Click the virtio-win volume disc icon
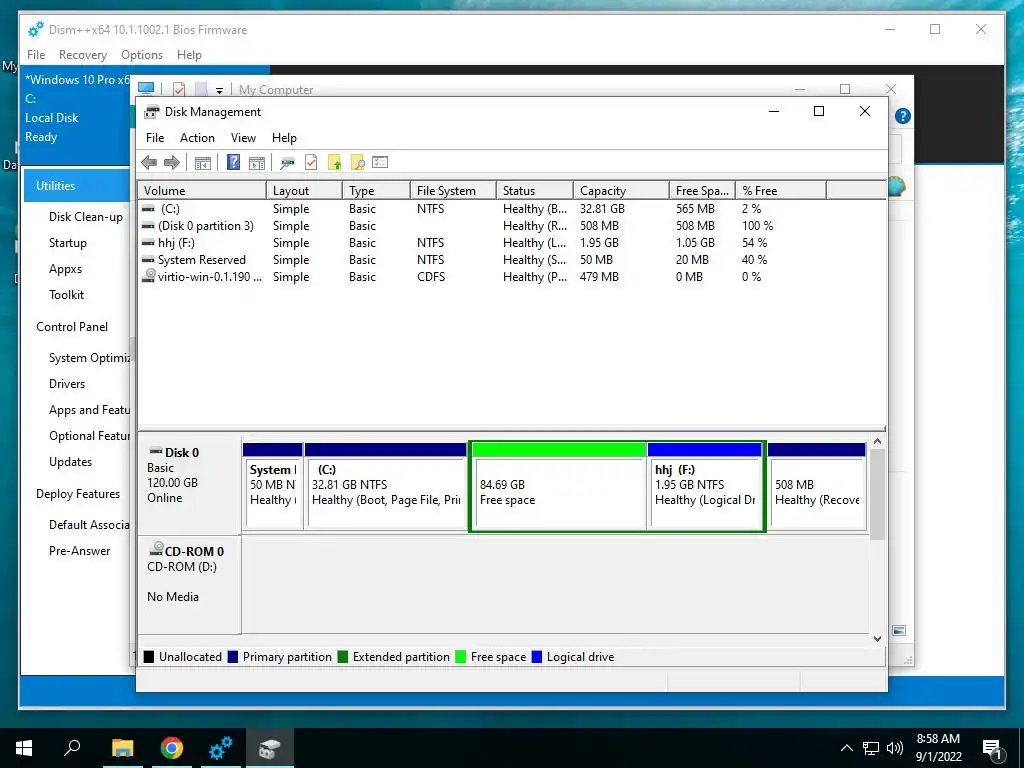This screenshot has width=1024, height=768. (150, 276)
